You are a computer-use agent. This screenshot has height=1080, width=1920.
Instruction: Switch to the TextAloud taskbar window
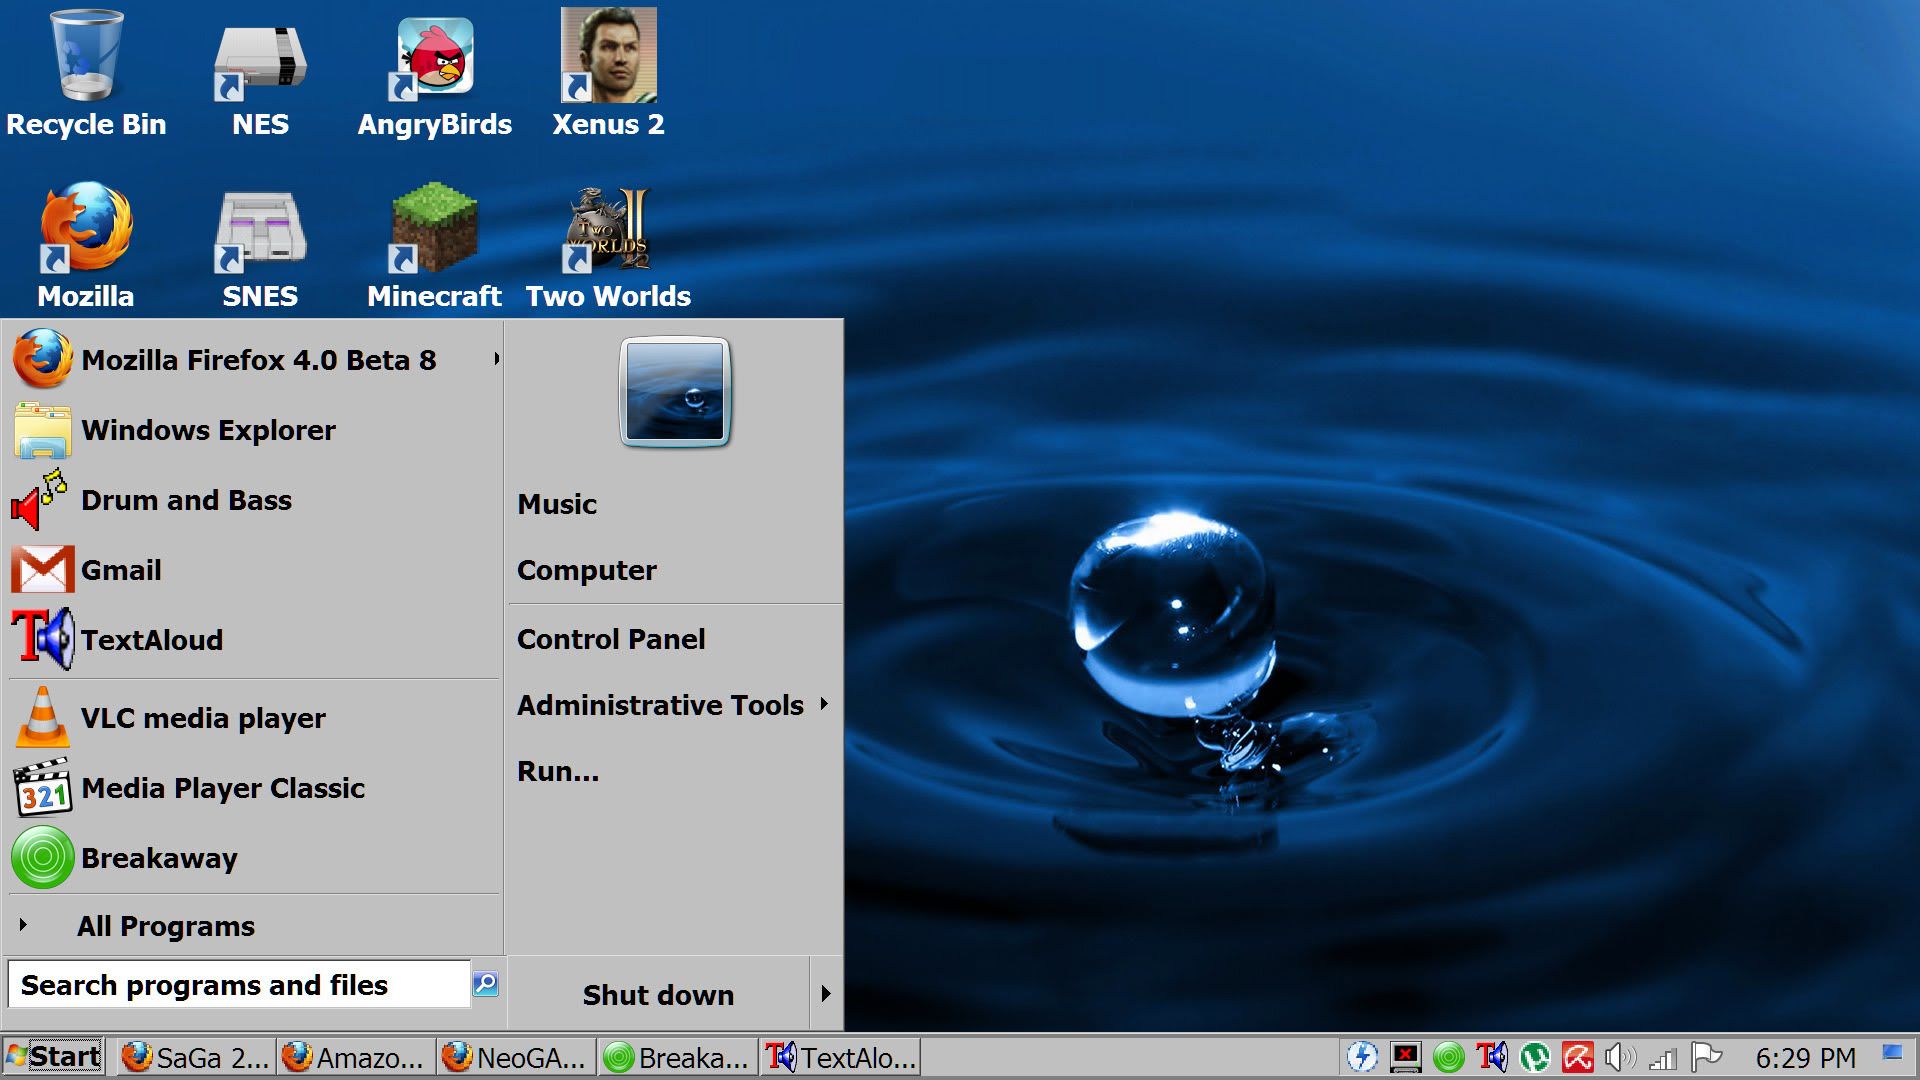840,1057
